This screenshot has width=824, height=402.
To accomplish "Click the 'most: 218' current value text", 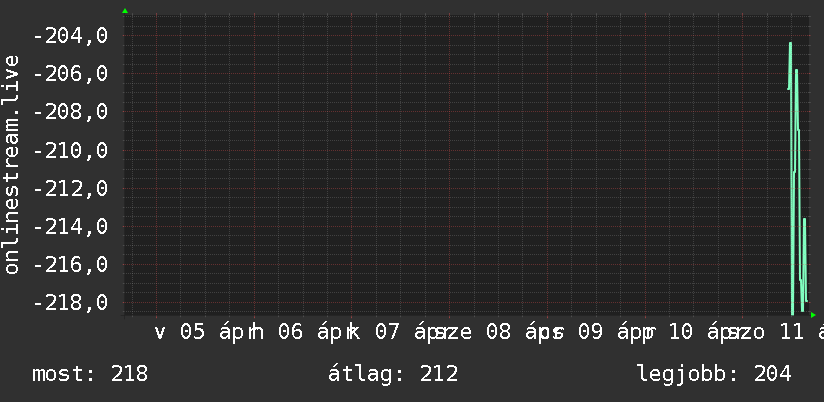I will [x=90, y=375].
